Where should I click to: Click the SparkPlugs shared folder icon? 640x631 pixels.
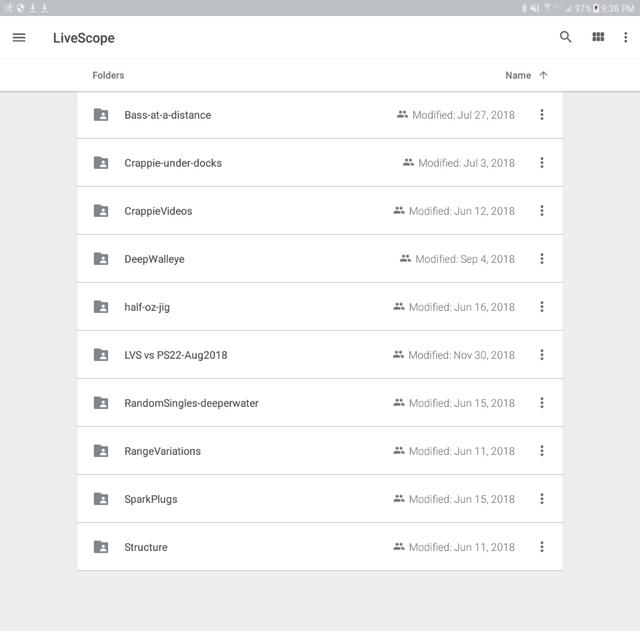101,499
